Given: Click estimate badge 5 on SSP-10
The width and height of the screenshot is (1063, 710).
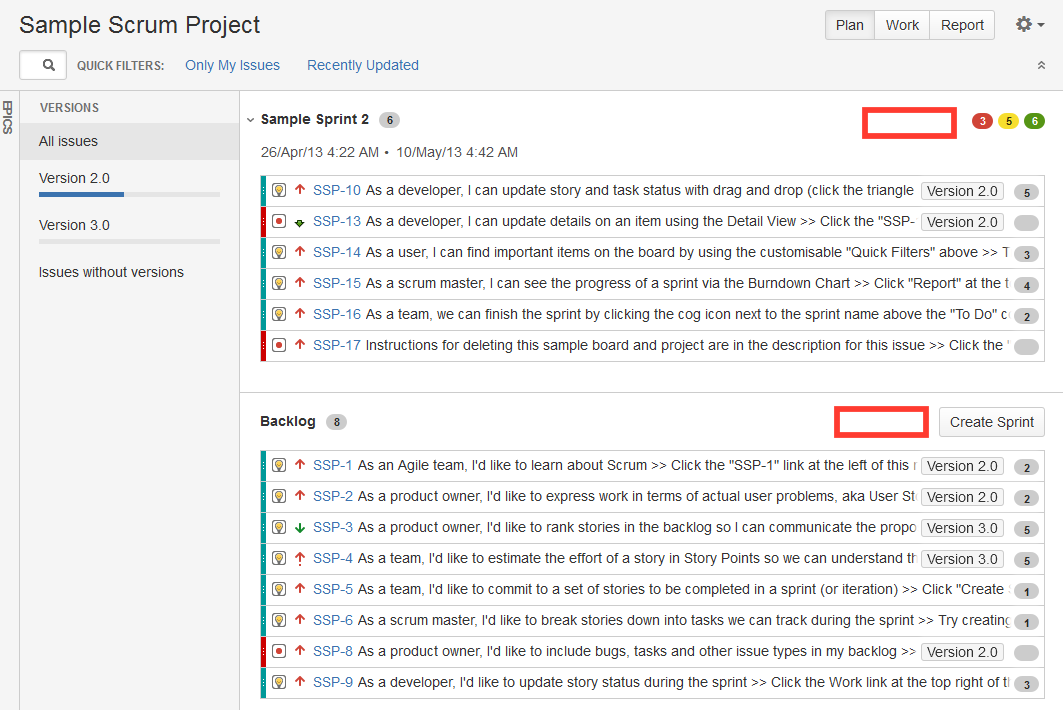Looking at the screenshot, I should point(1026,193).
